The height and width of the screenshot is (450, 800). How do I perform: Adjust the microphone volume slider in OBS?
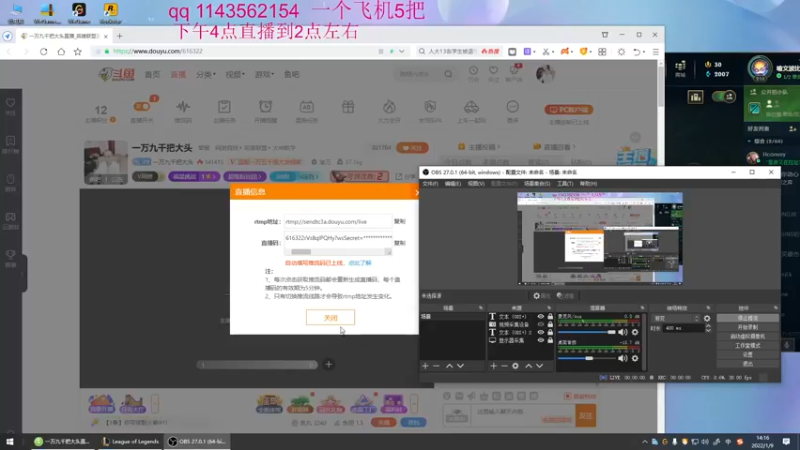pos(587,332)
